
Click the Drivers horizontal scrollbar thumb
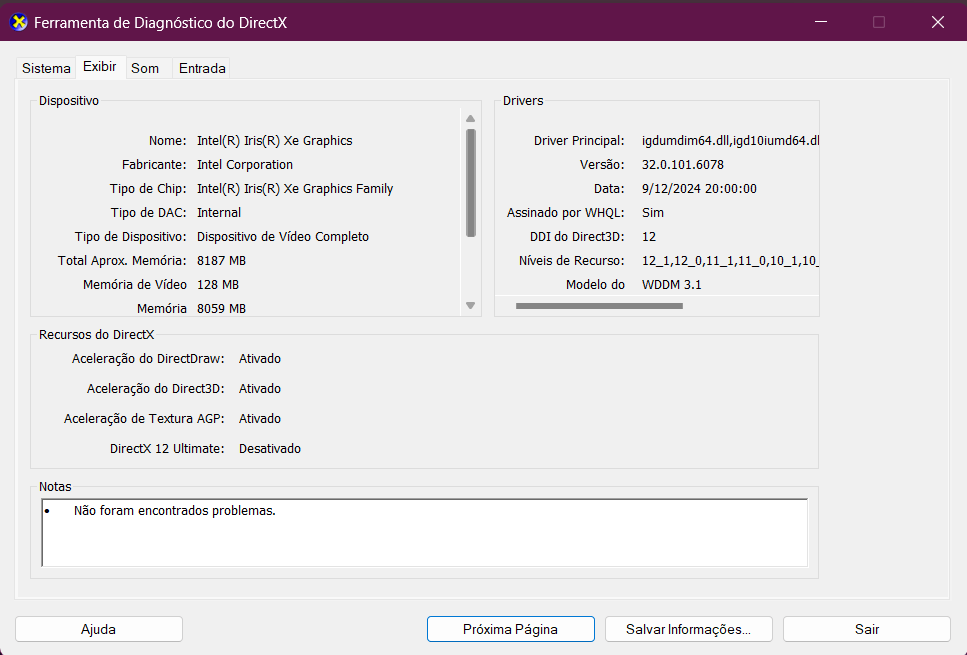click(599, 306)
